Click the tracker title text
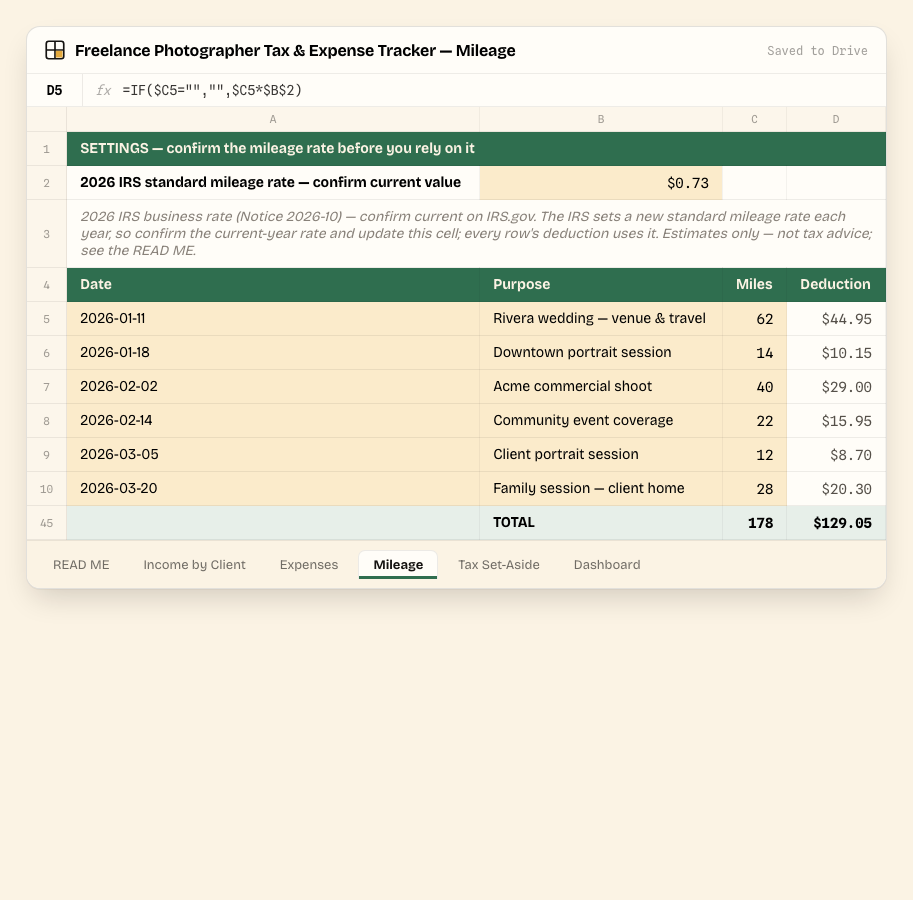Image resolution: width=913 pixels, height=900 pixels. (295, 51)
